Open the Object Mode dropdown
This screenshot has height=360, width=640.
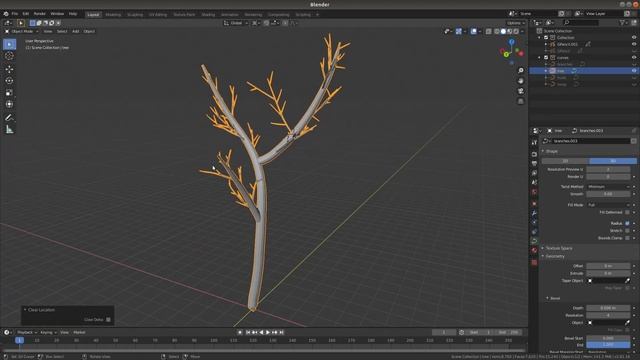[x=22, y=31]
